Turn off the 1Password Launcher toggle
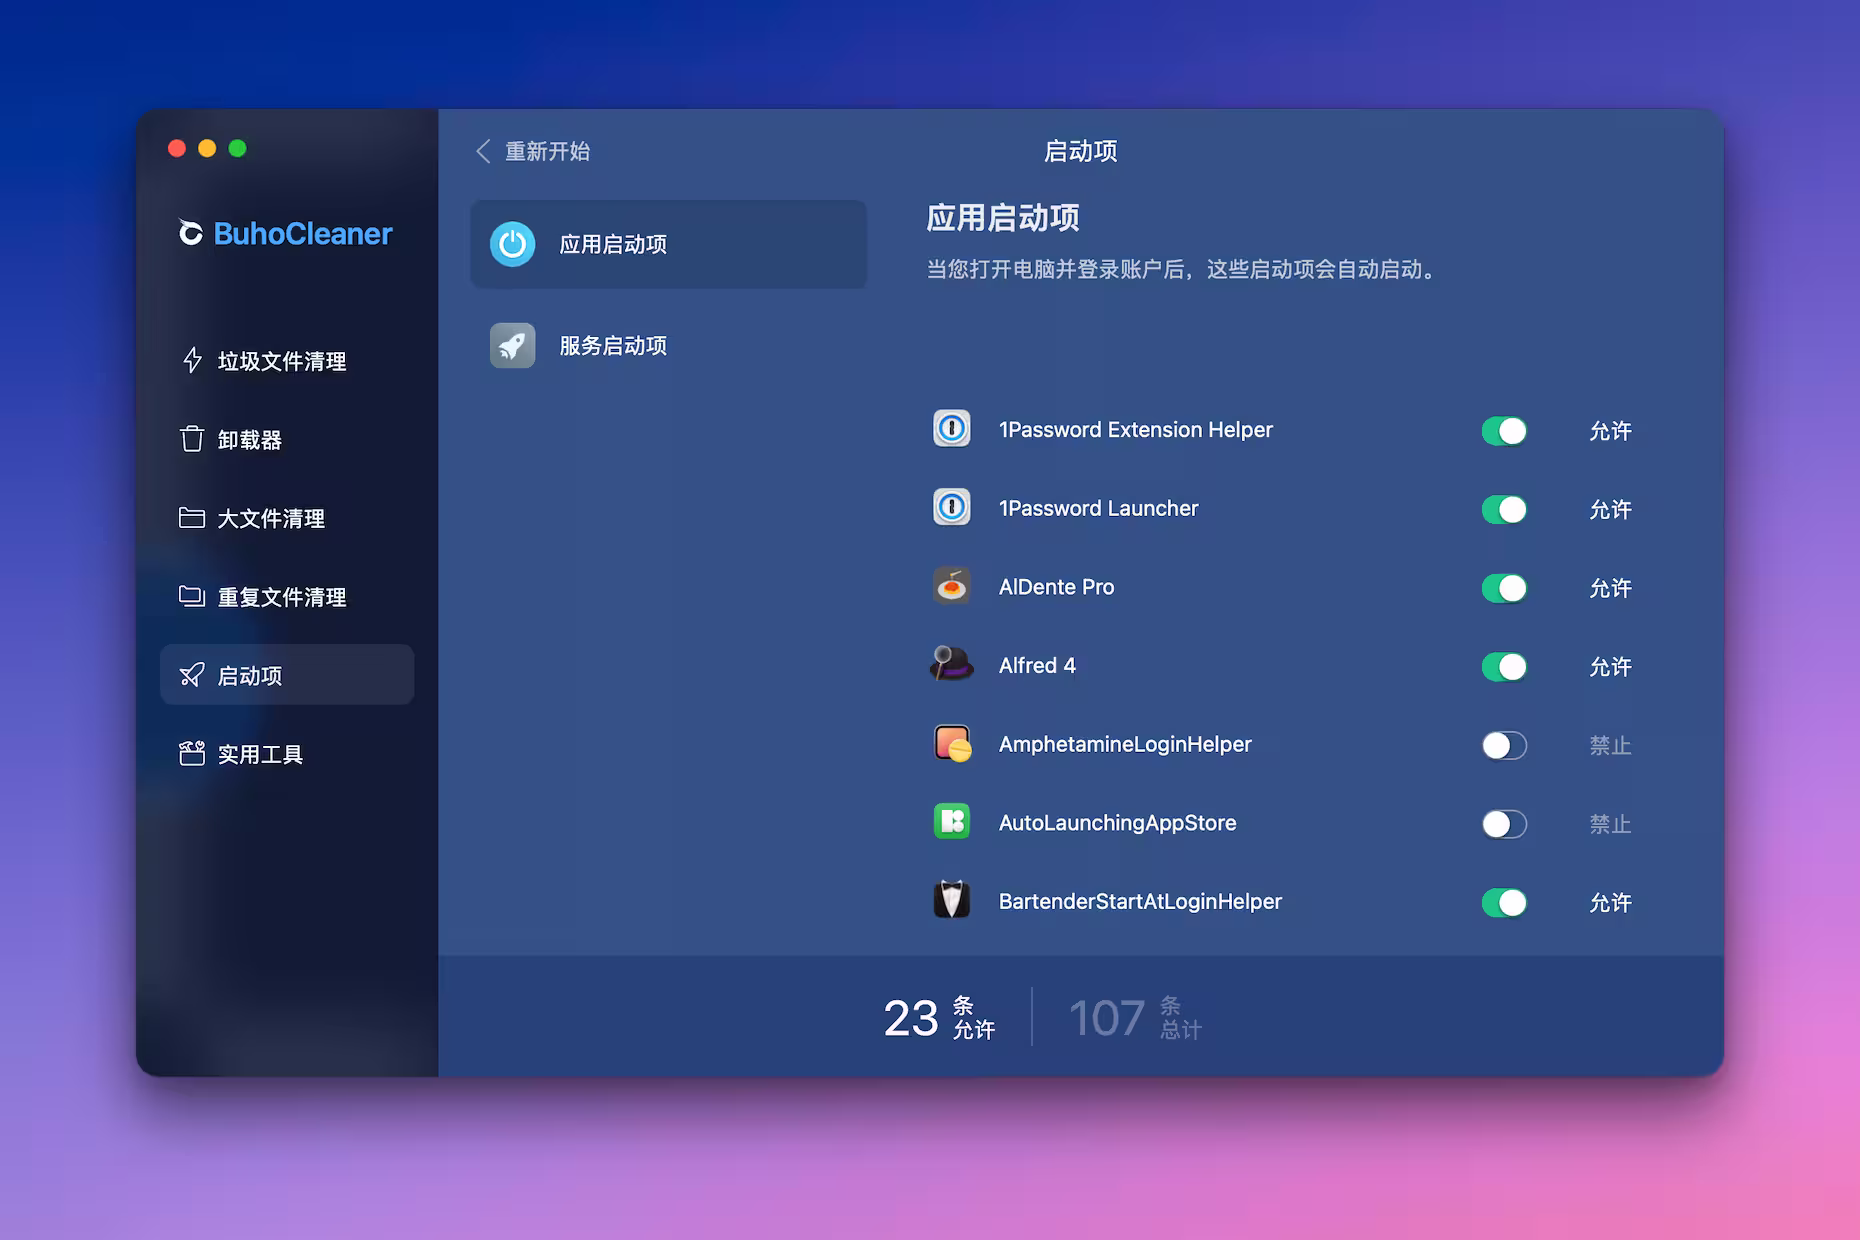This screenshot has height=1240, width=1860. (x=1504, y=510)
